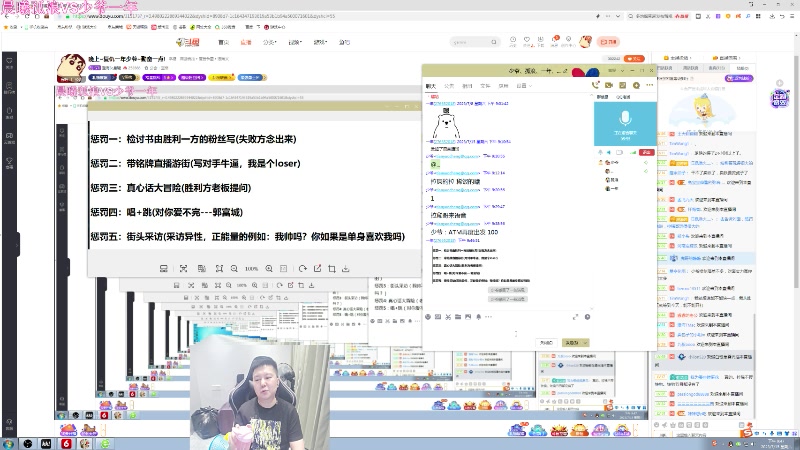Expand the Settings dropdown tab in QQ group

pos(523,86)
